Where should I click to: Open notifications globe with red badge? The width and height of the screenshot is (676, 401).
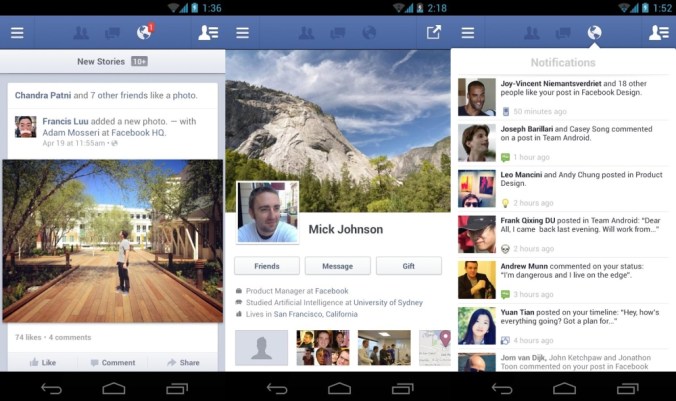point(145,31)
